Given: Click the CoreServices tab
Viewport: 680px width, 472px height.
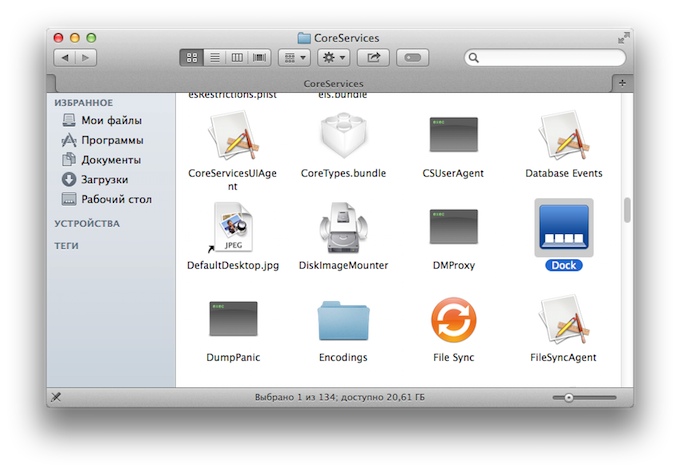Looking at the screenshot, I should tap(333, 84).
